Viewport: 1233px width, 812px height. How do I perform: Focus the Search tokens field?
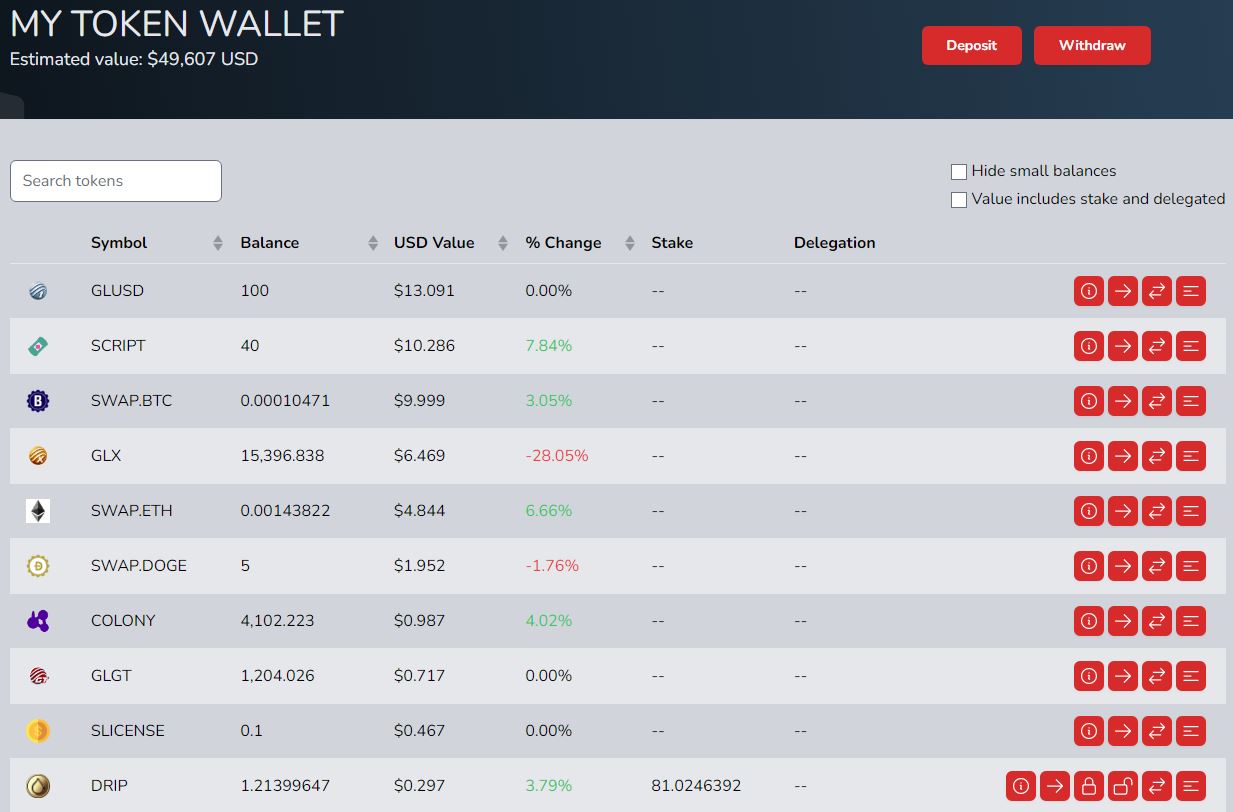[116, 181]
